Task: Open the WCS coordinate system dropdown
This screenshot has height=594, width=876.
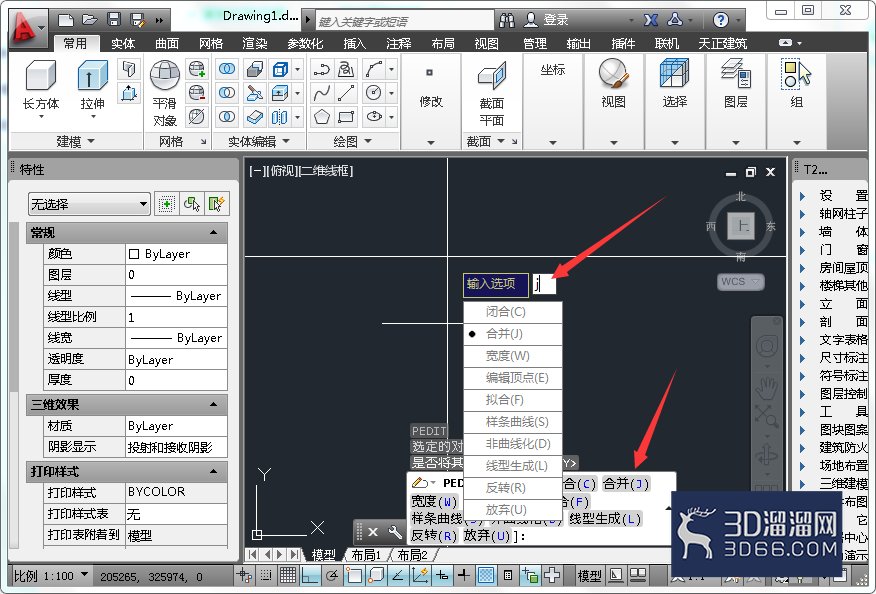Action: [x=740, y=282]
